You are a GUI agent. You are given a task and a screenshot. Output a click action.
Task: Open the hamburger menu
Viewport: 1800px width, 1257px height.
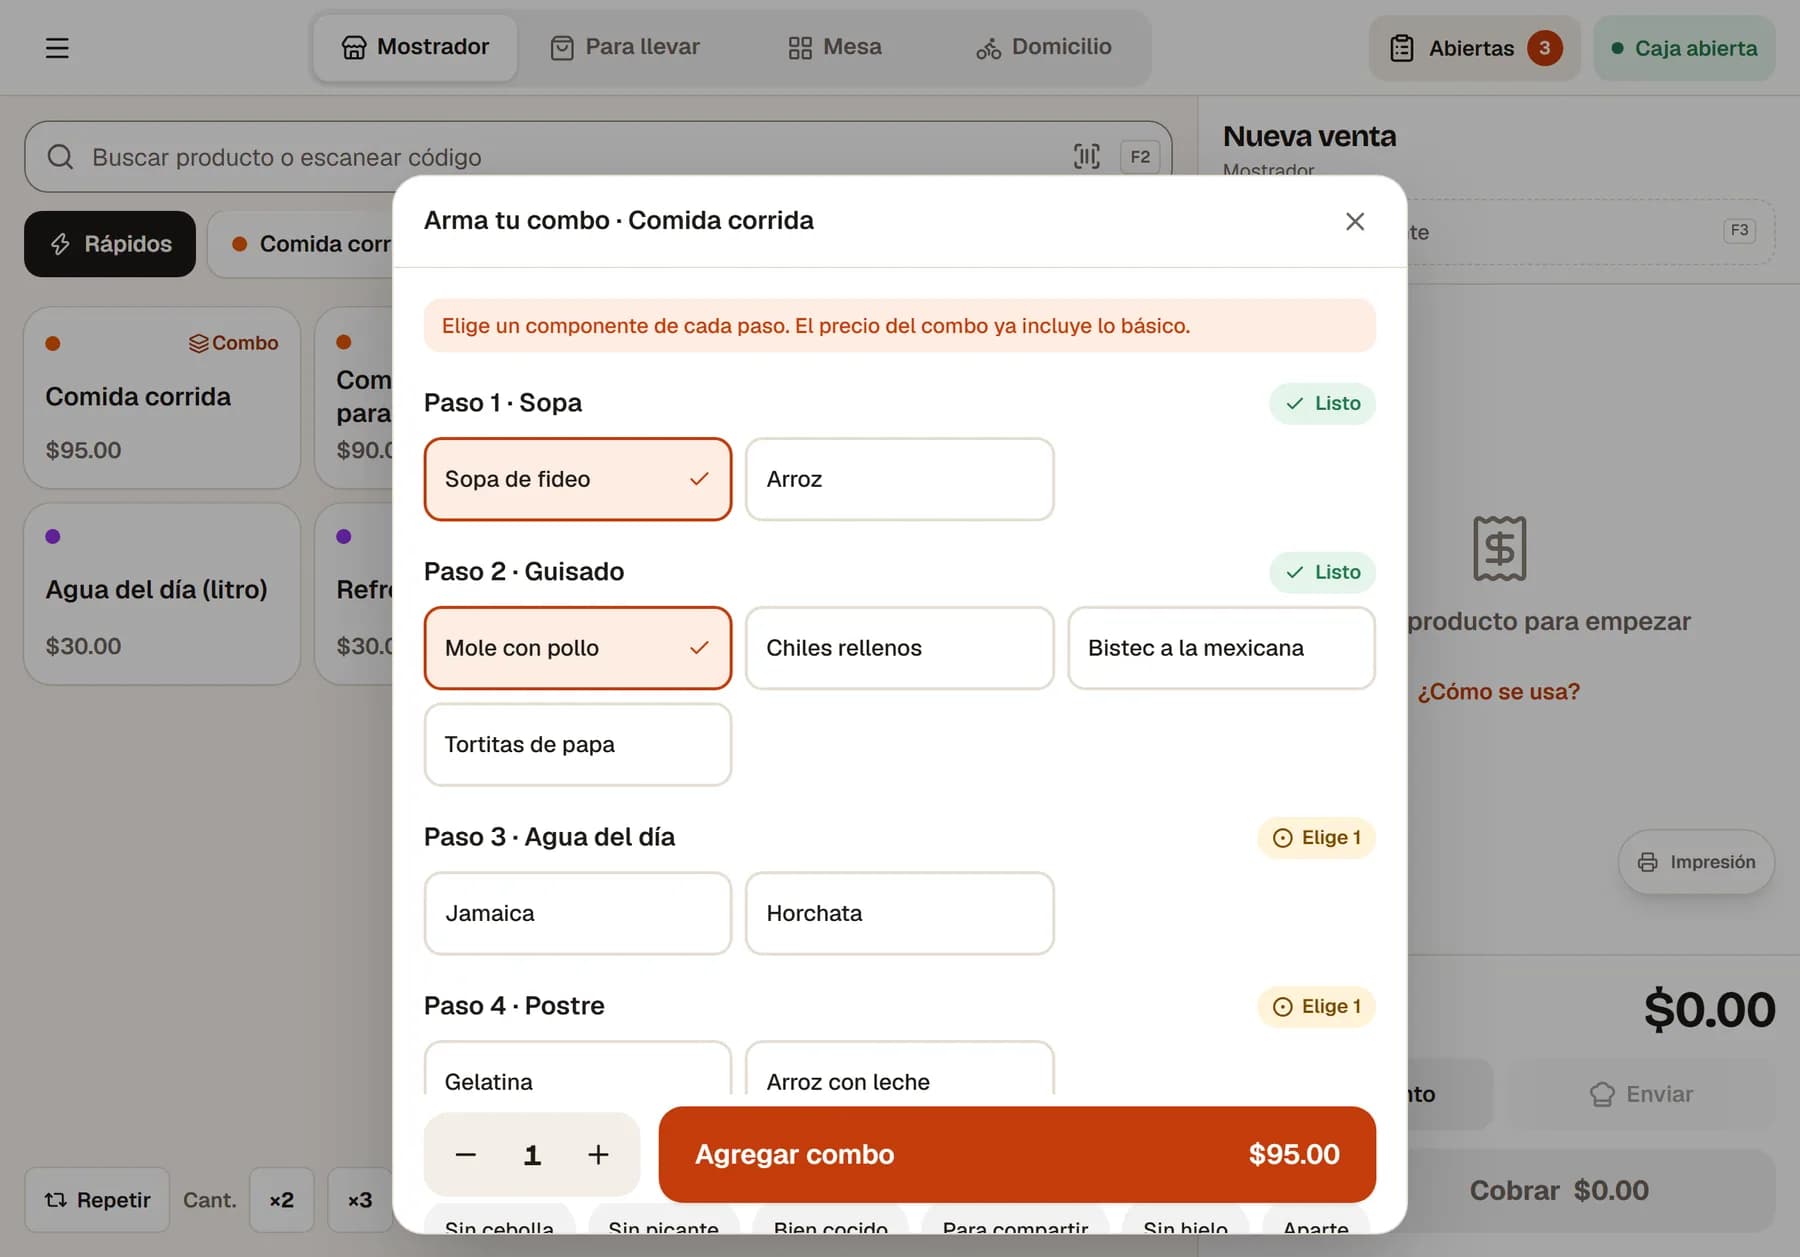(x=57, y=48)
